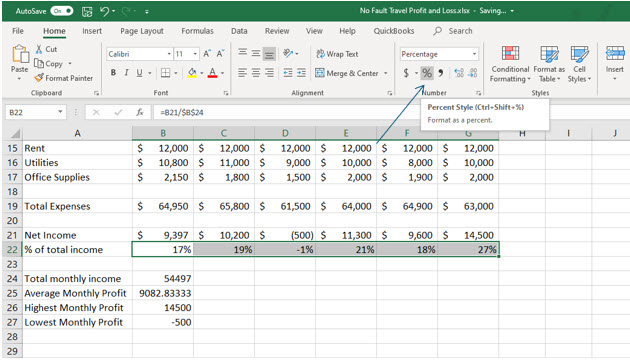Open Font Color dropdown arrow
Viewport: 630px width, 364px height.
coord(222,73)
